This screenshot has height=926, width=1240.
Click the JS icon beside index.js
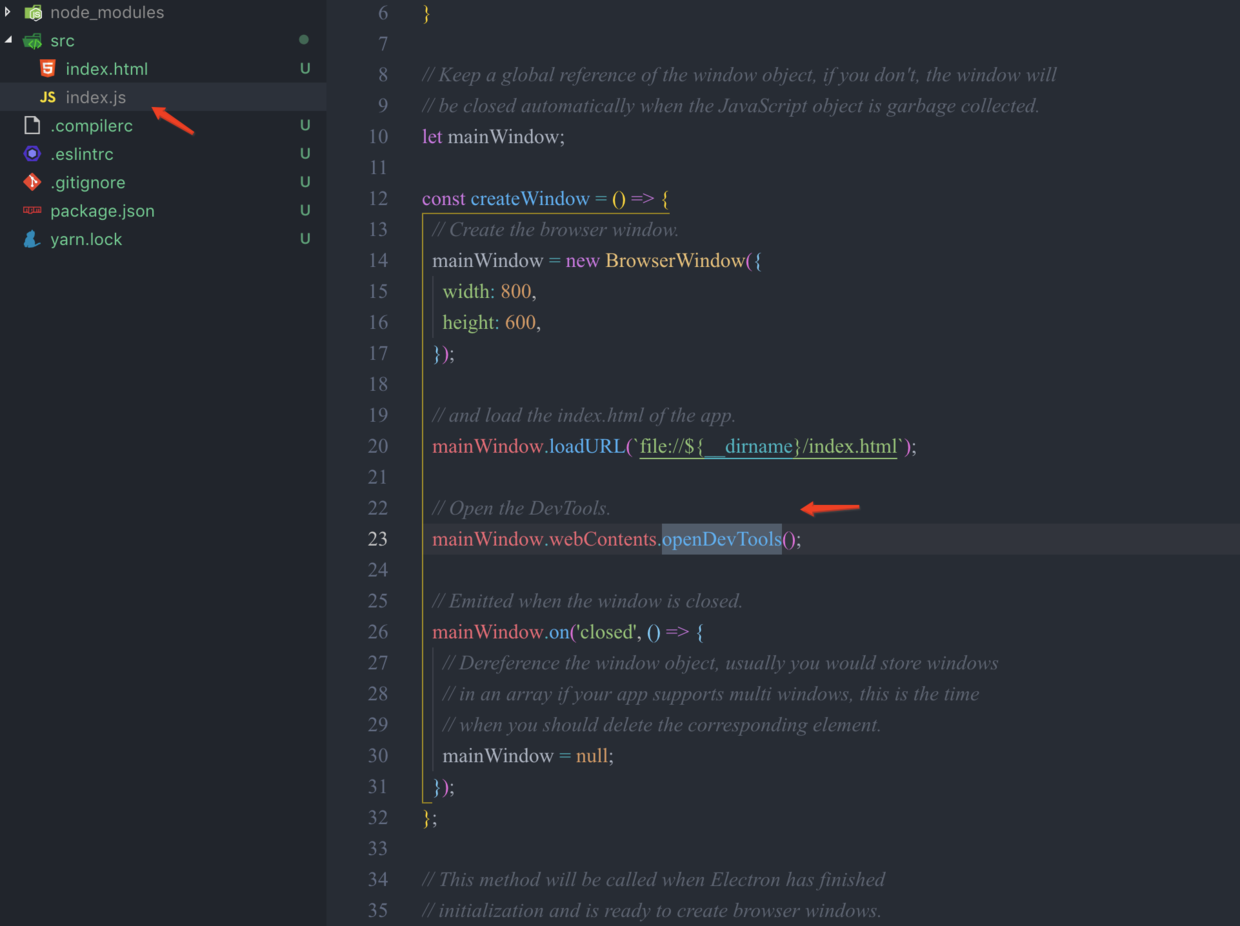coord(47,97)
